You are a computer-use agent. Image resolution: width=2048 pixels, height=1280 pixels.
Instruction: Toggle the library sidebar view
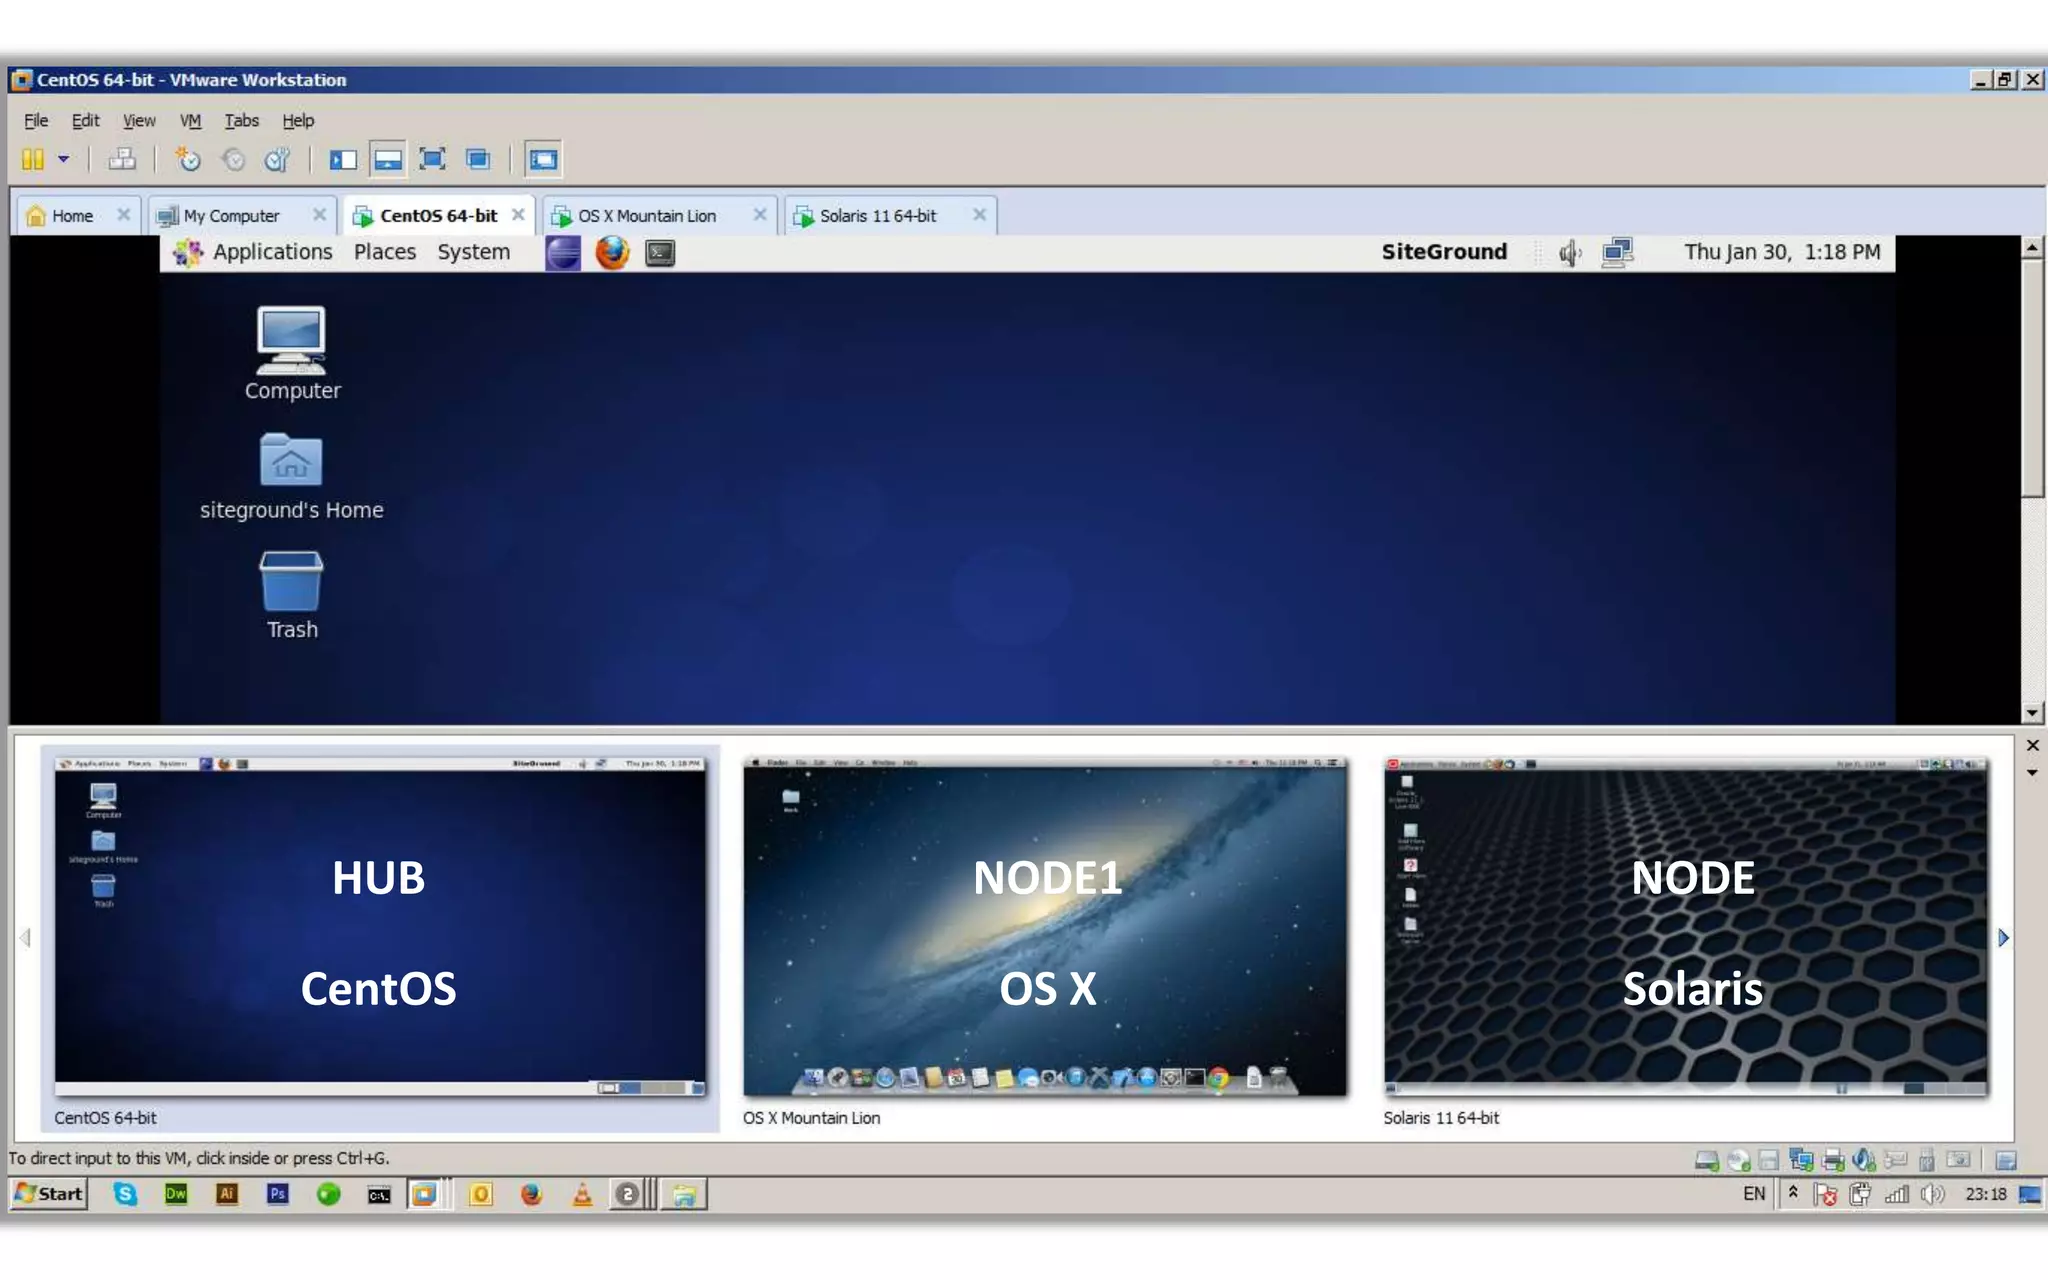coord(343,159)
